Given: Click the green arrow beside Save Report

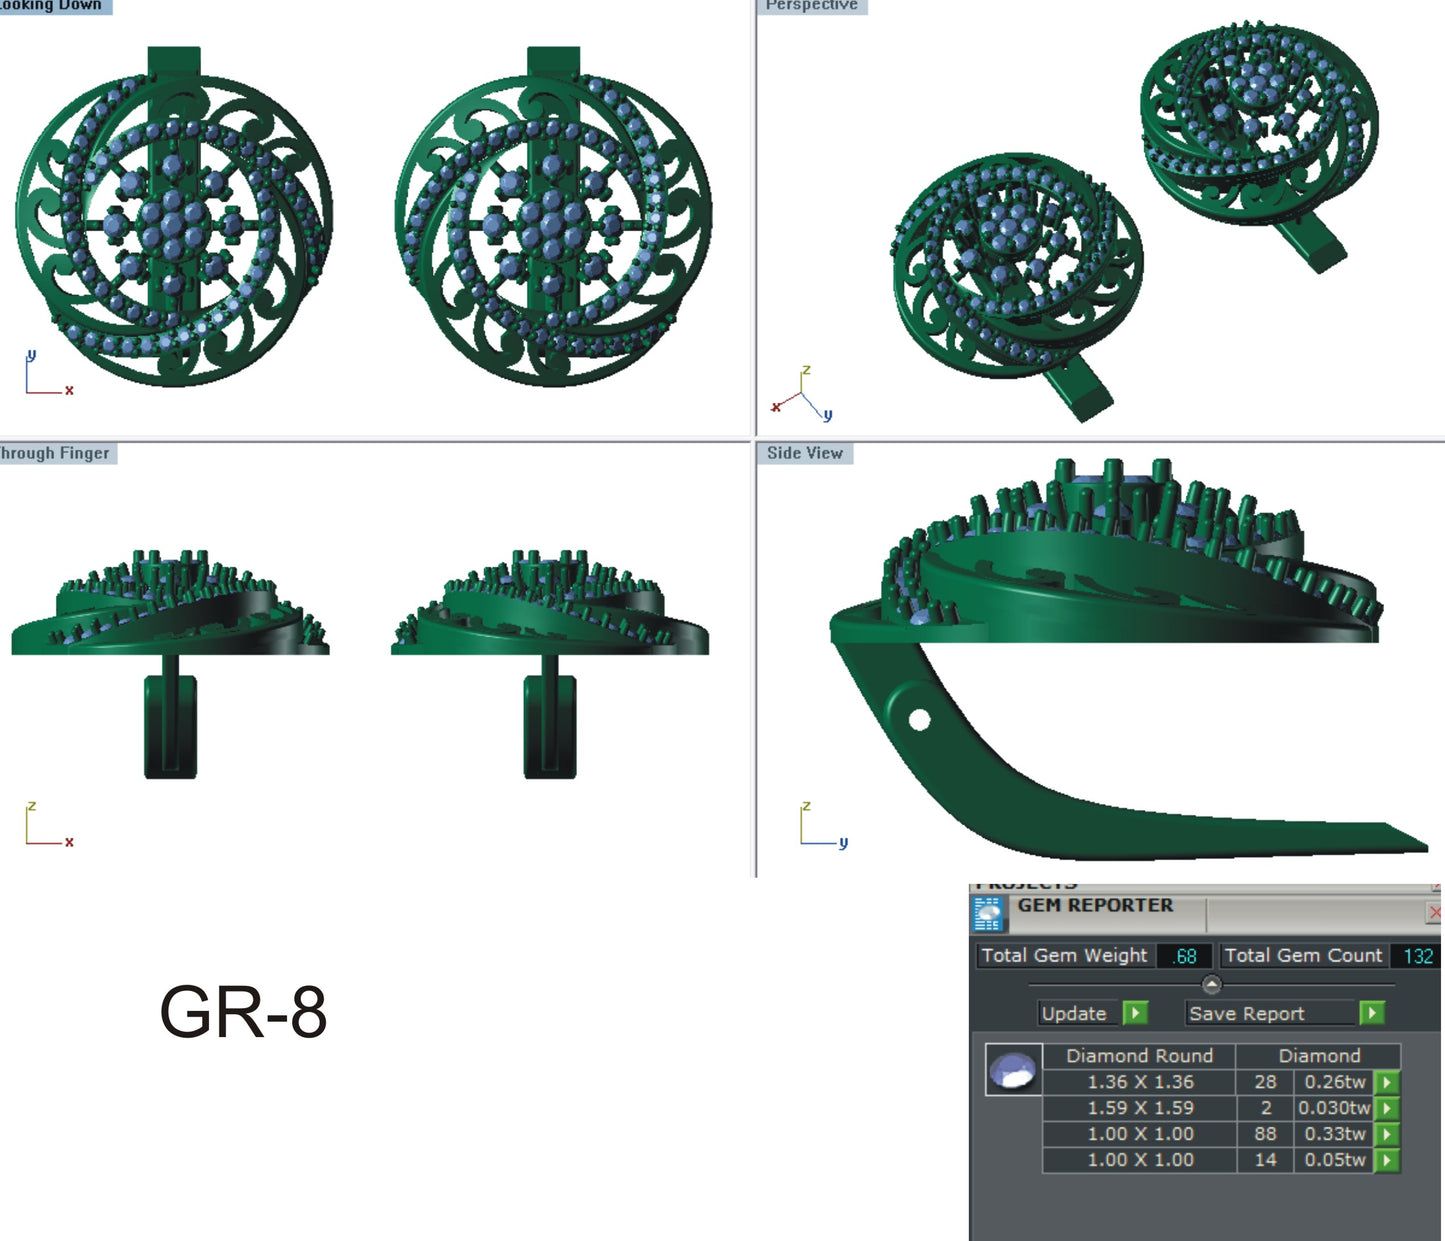Looking at the screenshot, I should (1374, 1013).
